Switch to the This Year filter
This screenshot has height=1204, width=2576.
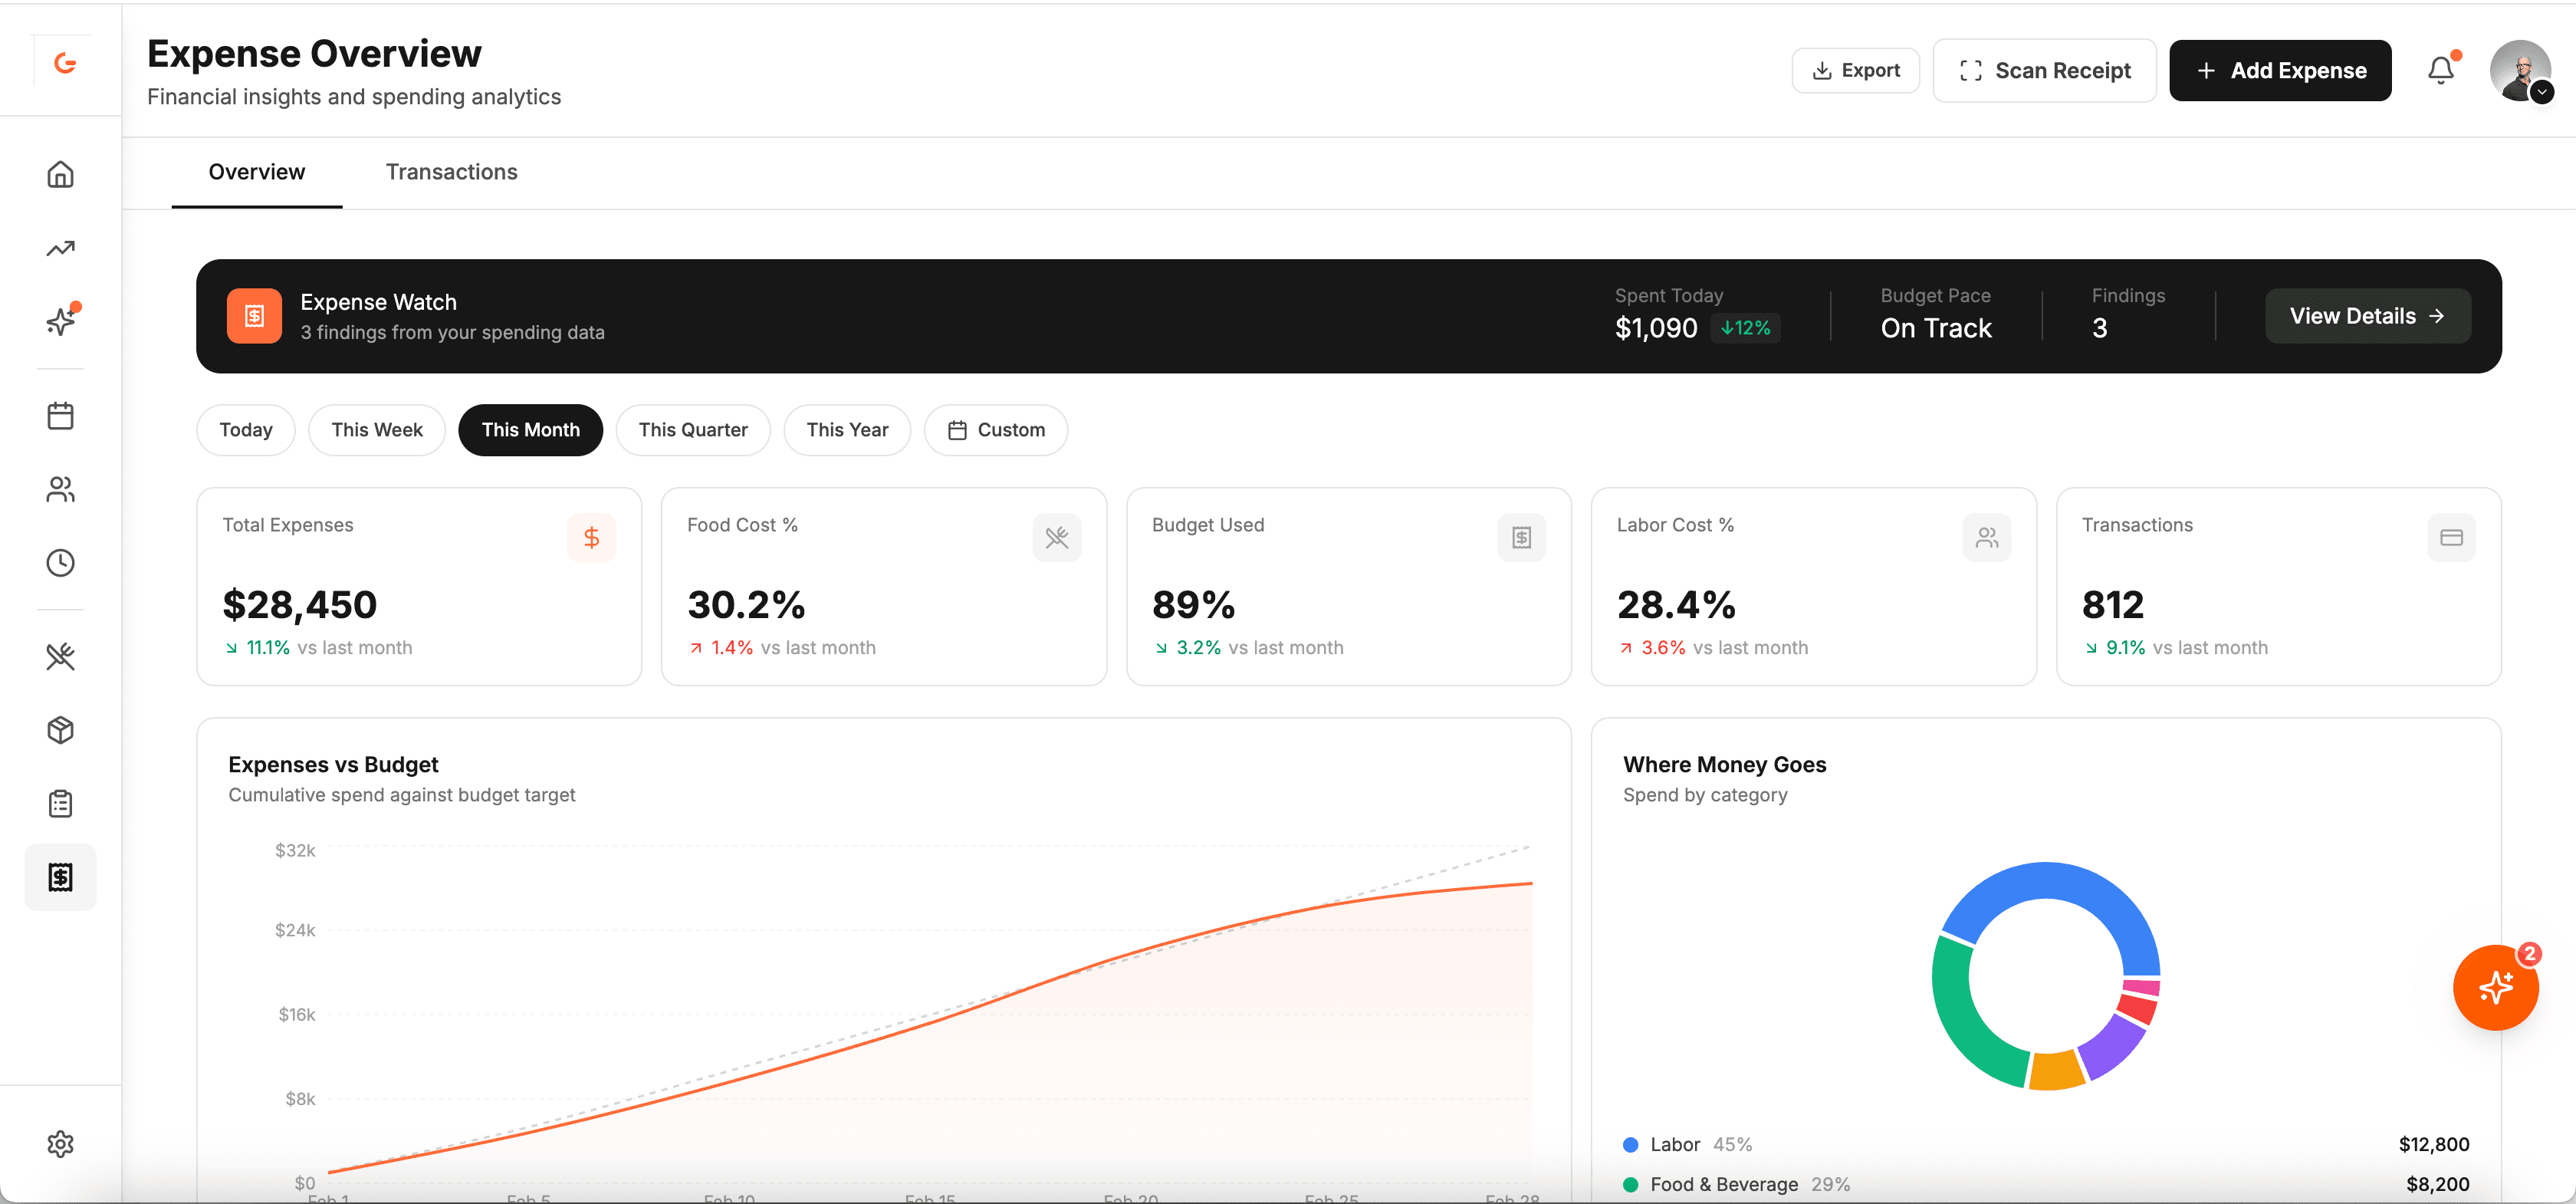847,429
